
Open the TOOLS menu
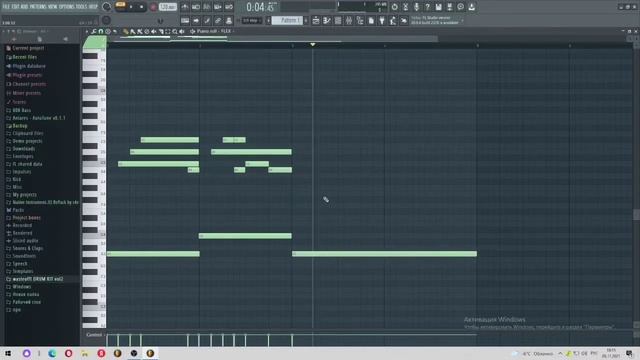click(82, 7)
